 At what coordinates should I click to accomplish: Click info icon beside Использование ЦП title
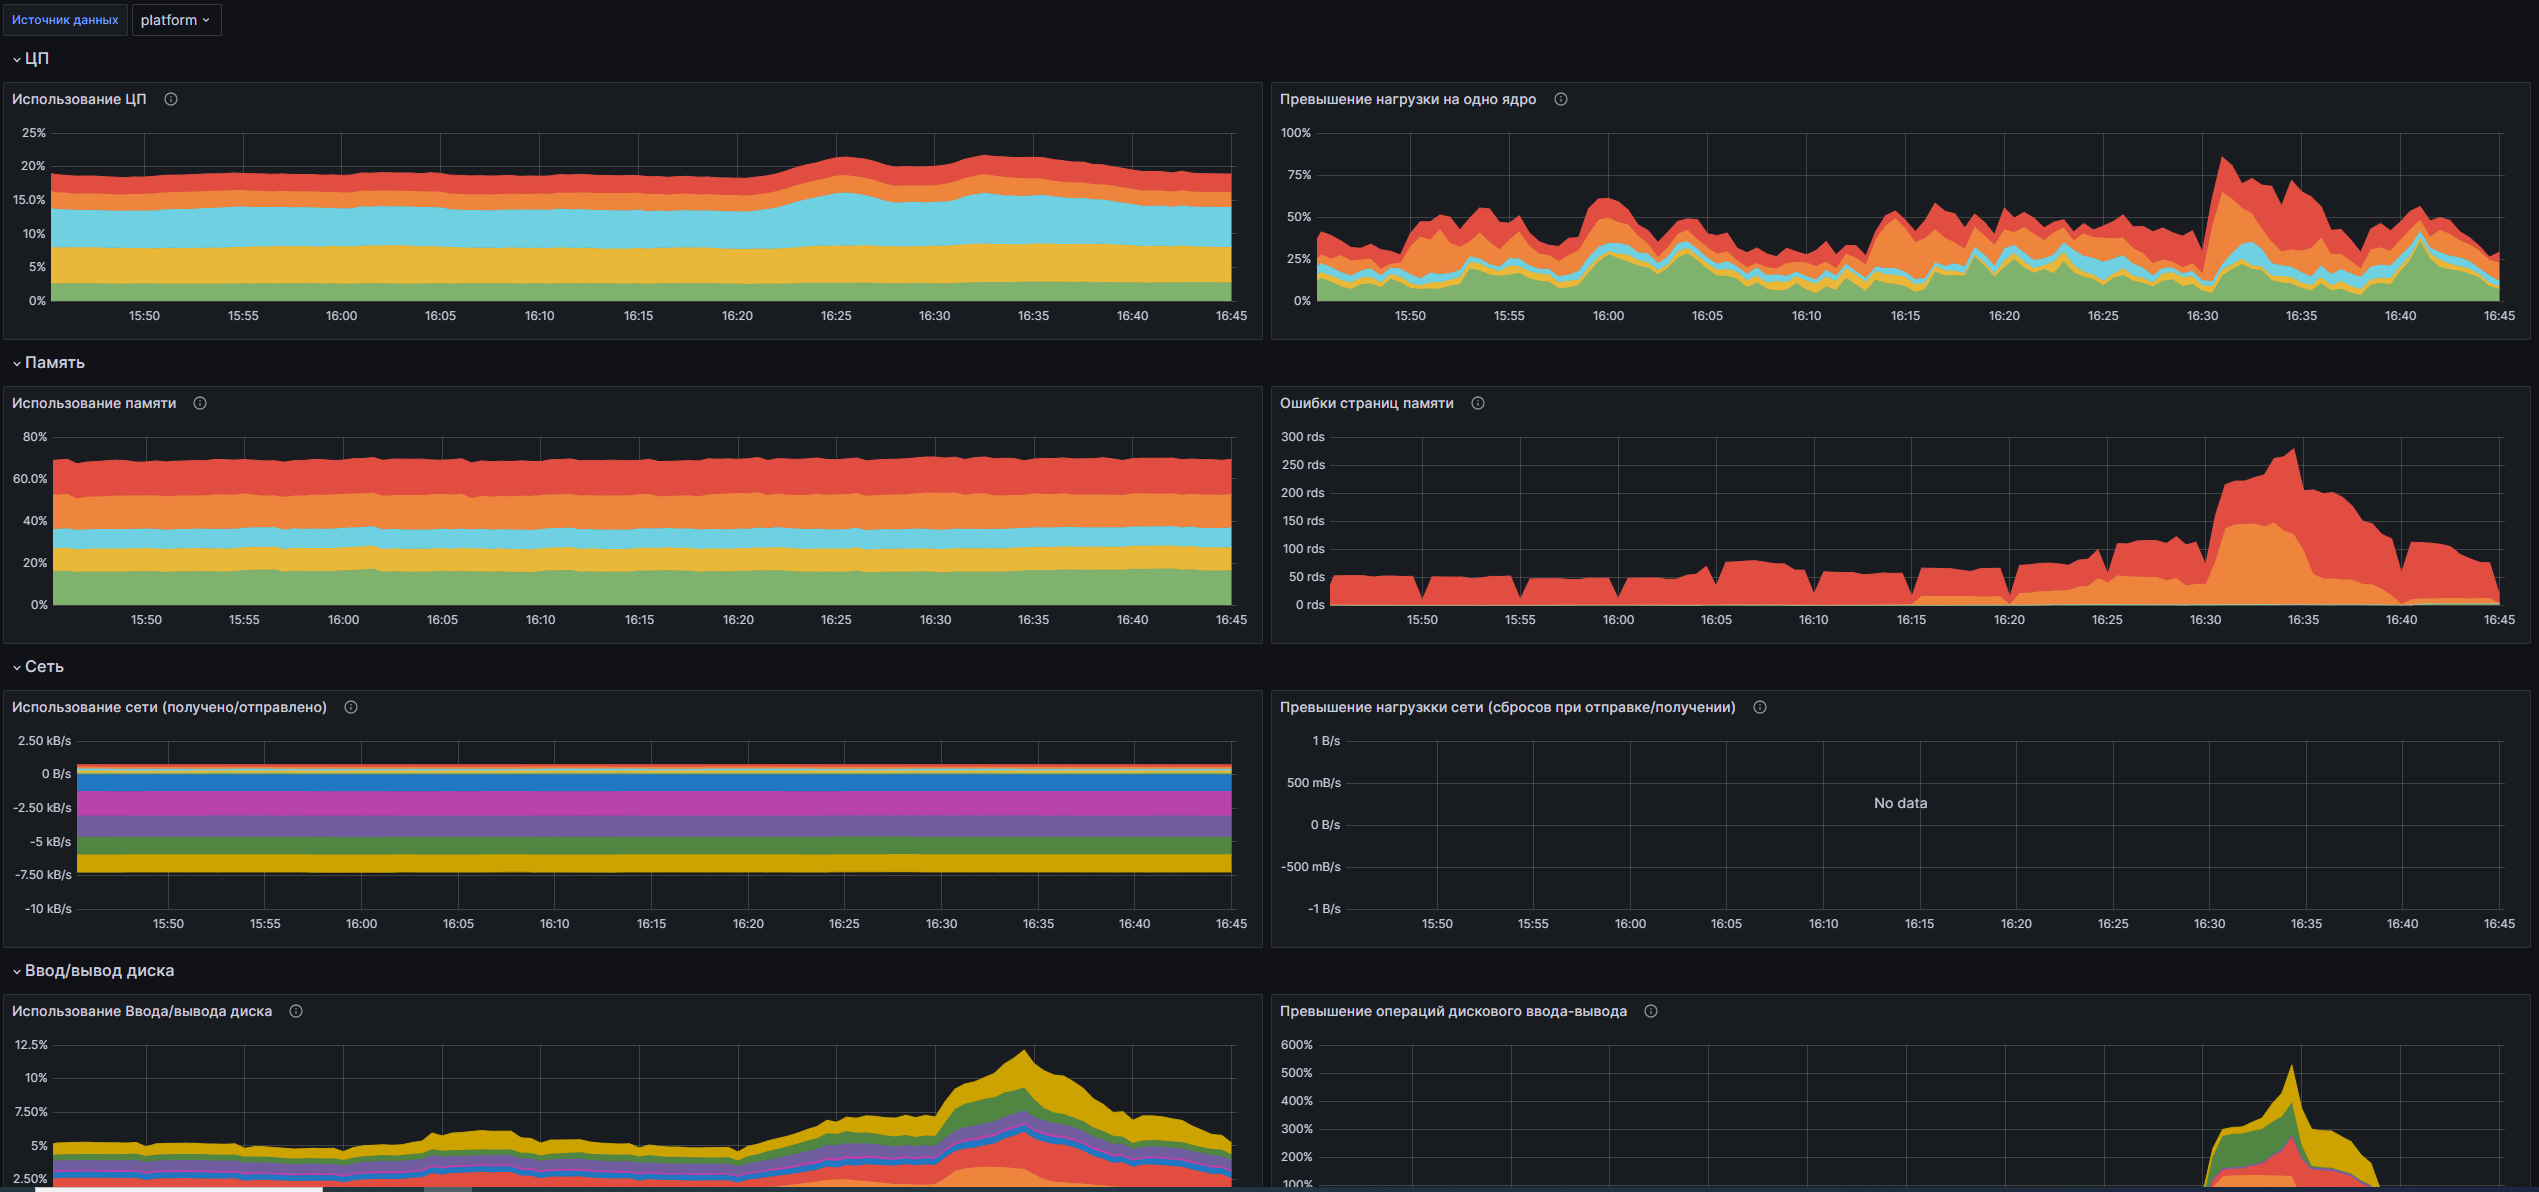pos(171,99)
